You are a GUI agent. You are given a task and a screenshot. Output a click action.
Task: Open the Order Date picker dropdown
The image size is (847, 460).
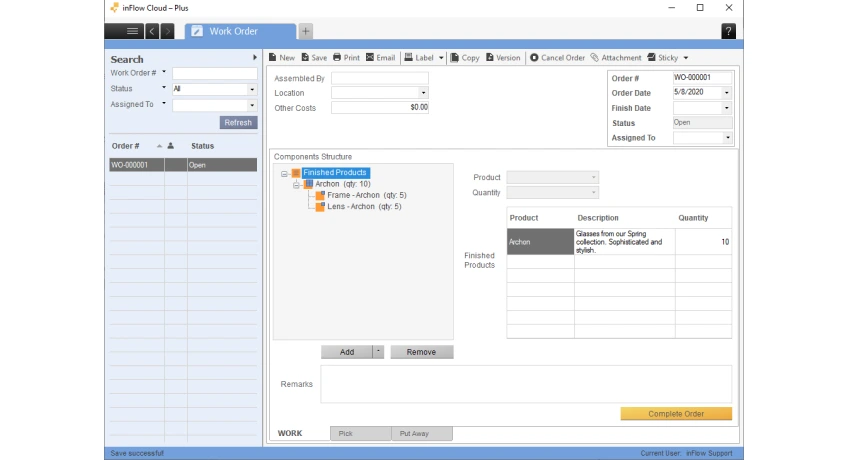[727, 93]
